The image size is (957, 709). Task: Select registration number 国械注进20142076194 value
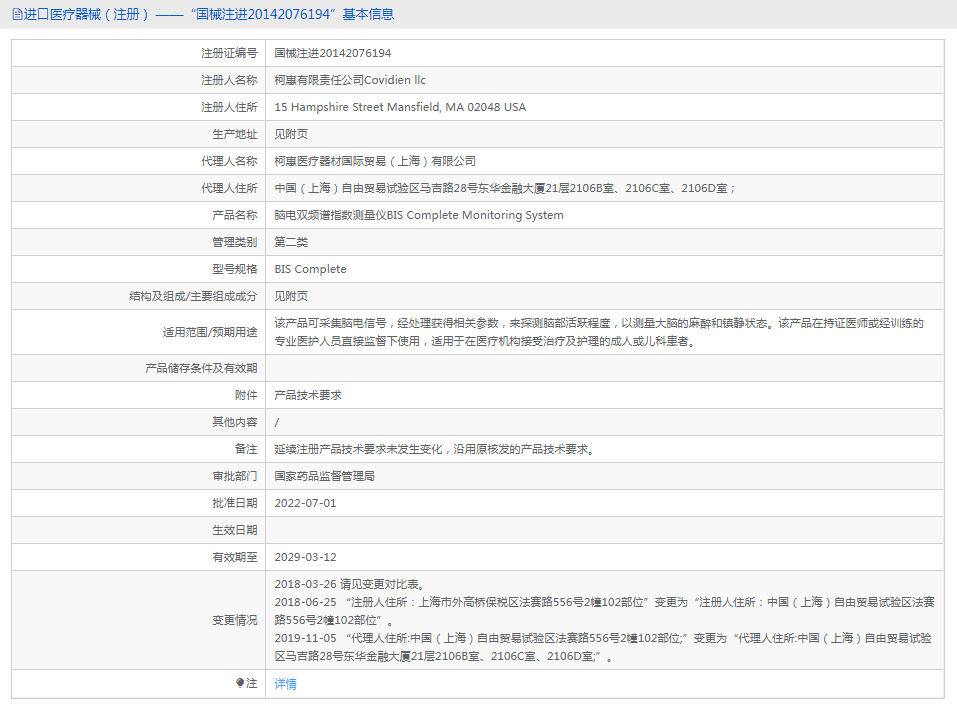click(x=333, y=53)
